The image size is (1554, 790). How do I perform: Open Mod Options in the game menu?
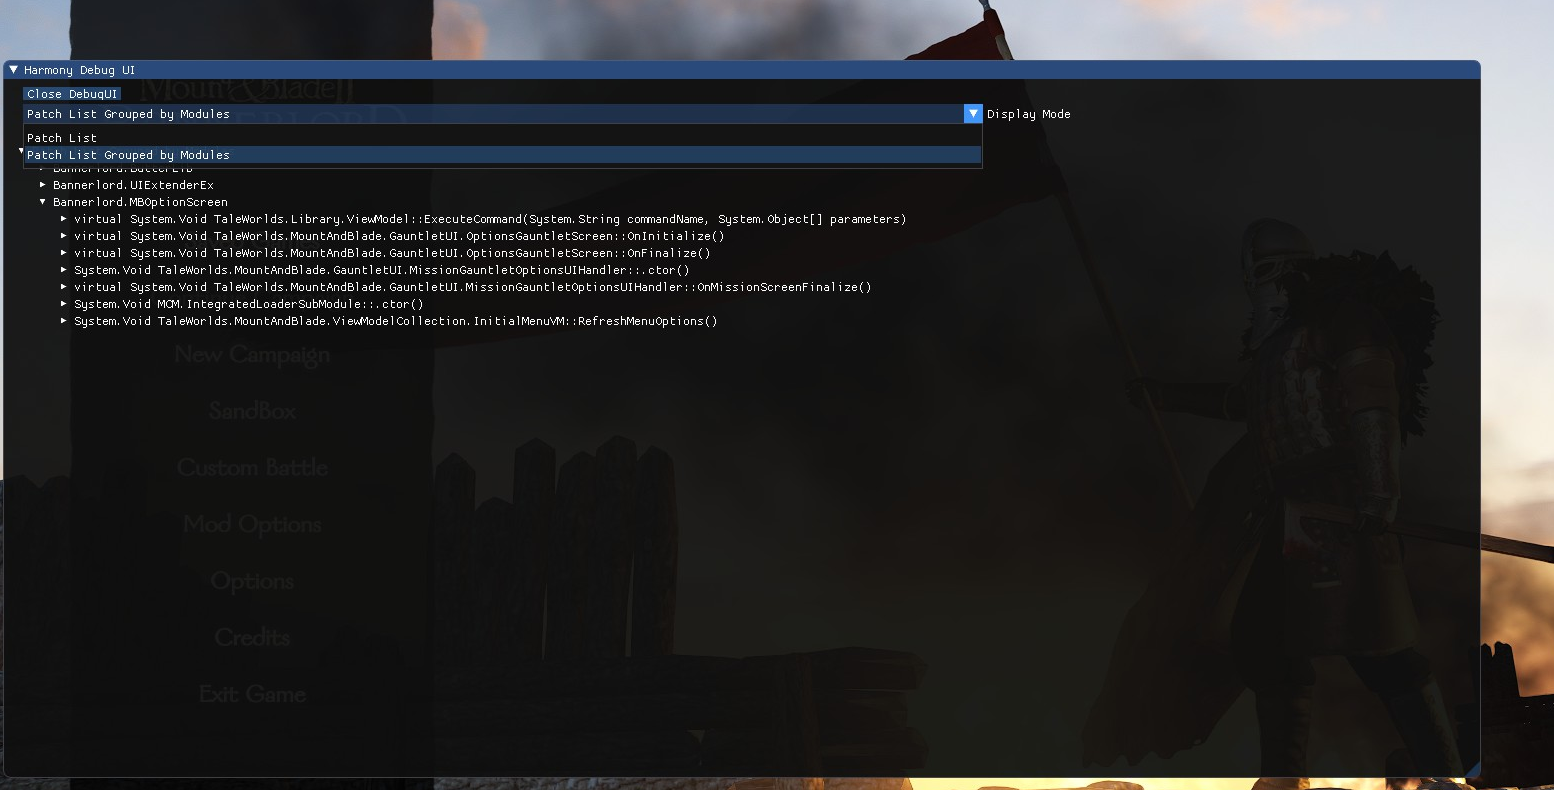[x=252, y=525]
